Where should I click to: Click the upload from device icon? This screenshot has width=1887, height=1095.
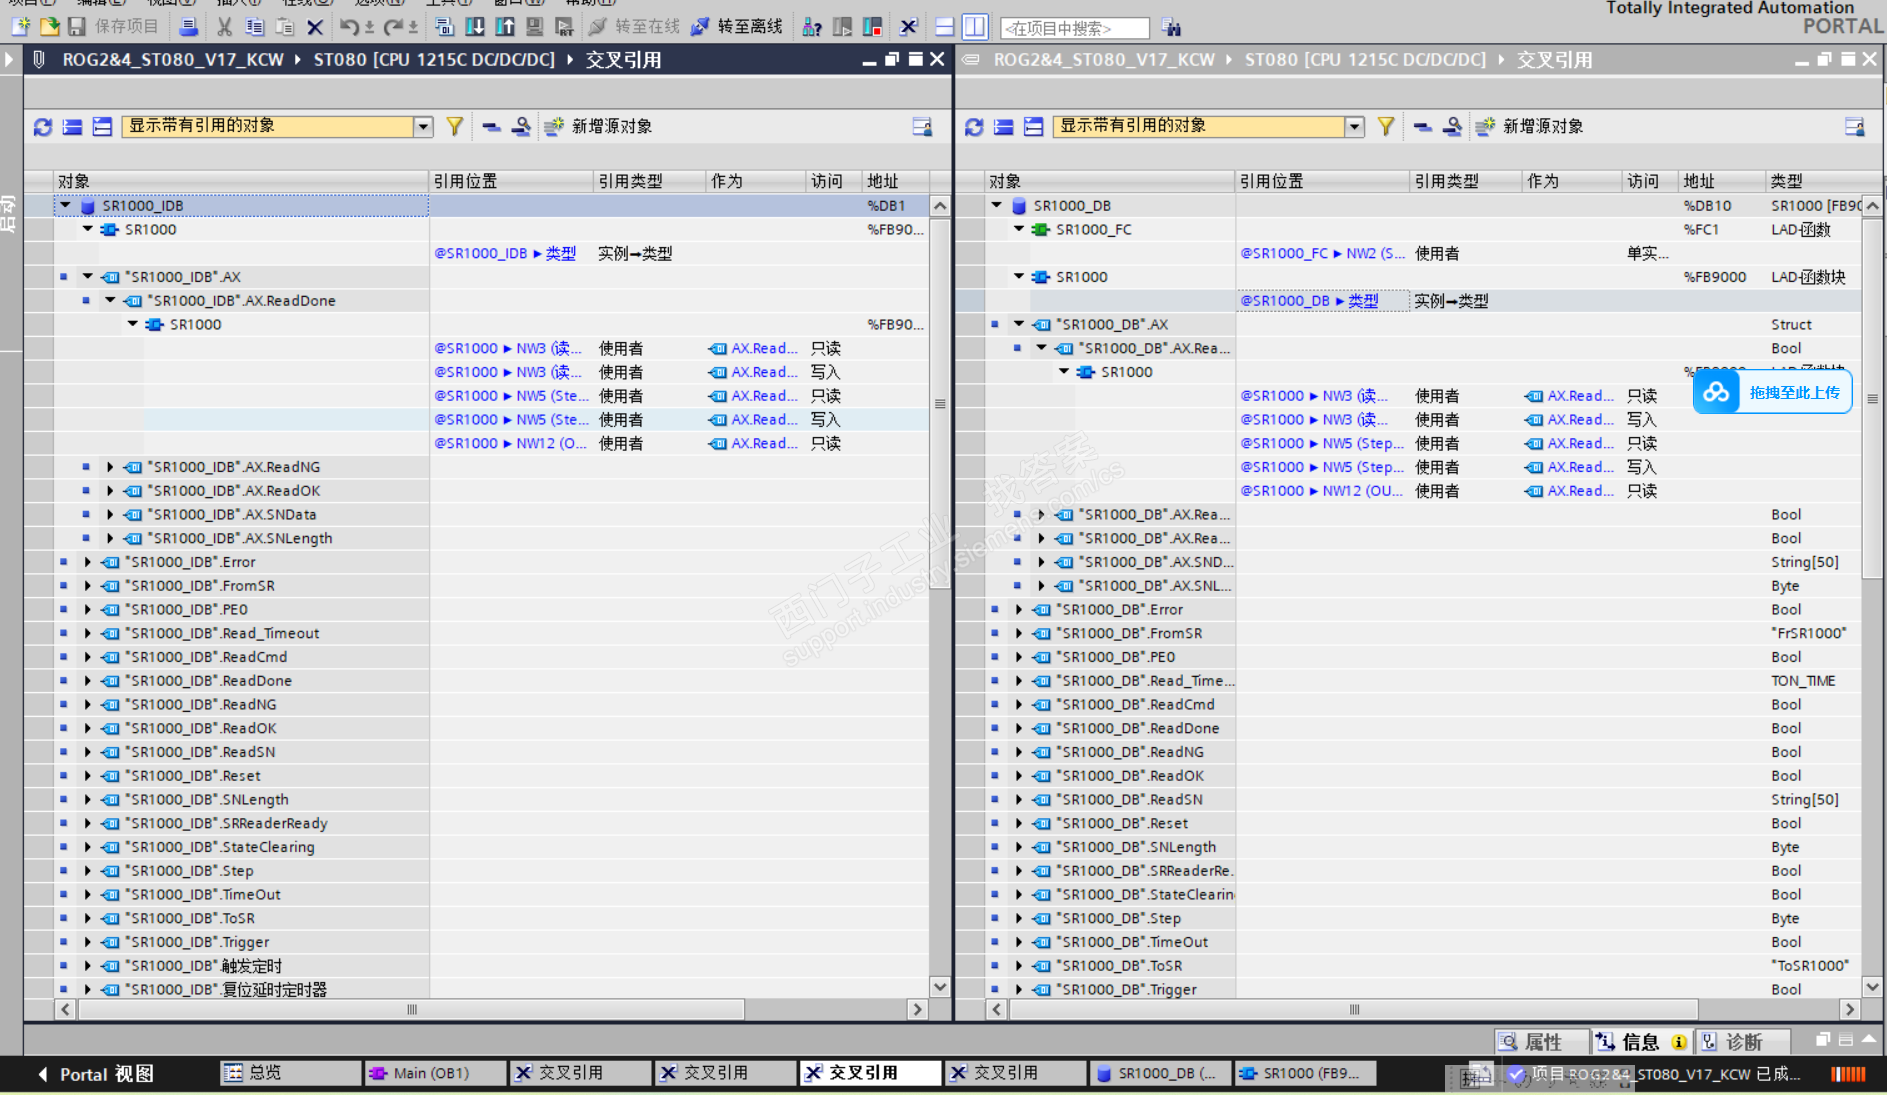point(506,27)
